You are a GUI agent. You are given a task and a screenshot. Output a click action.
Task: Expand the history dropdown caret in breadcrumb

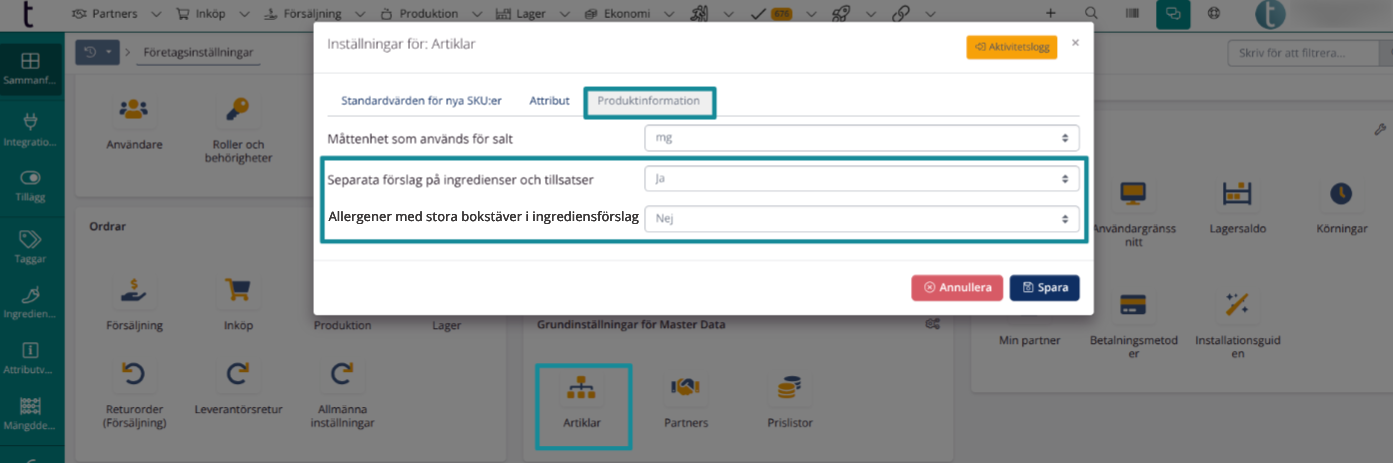click(109, 51)
